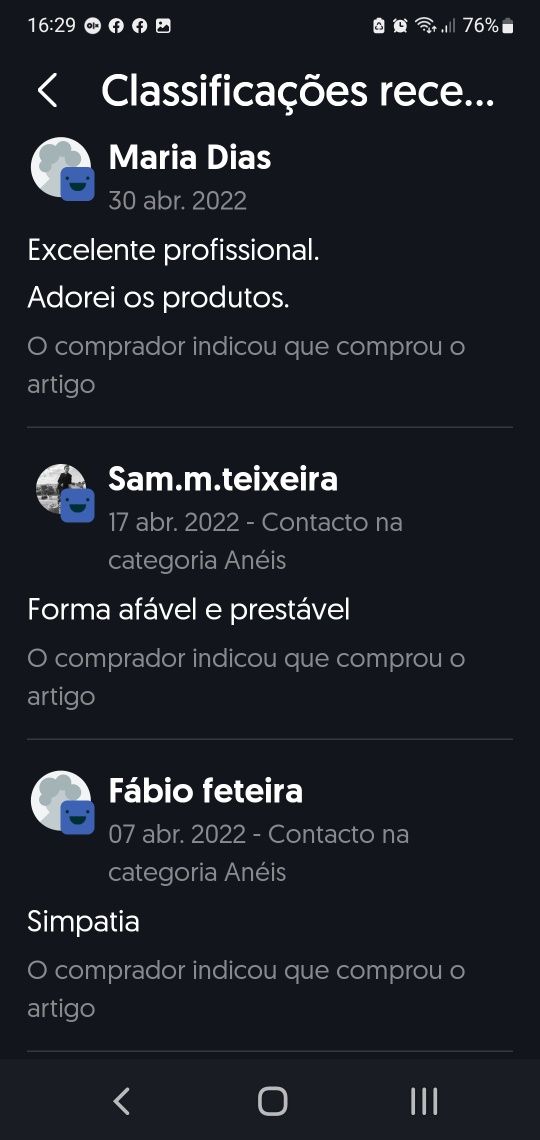
Task: Tap the smiley badge on Fábio feteira avatar
Action: pos(77,817)
